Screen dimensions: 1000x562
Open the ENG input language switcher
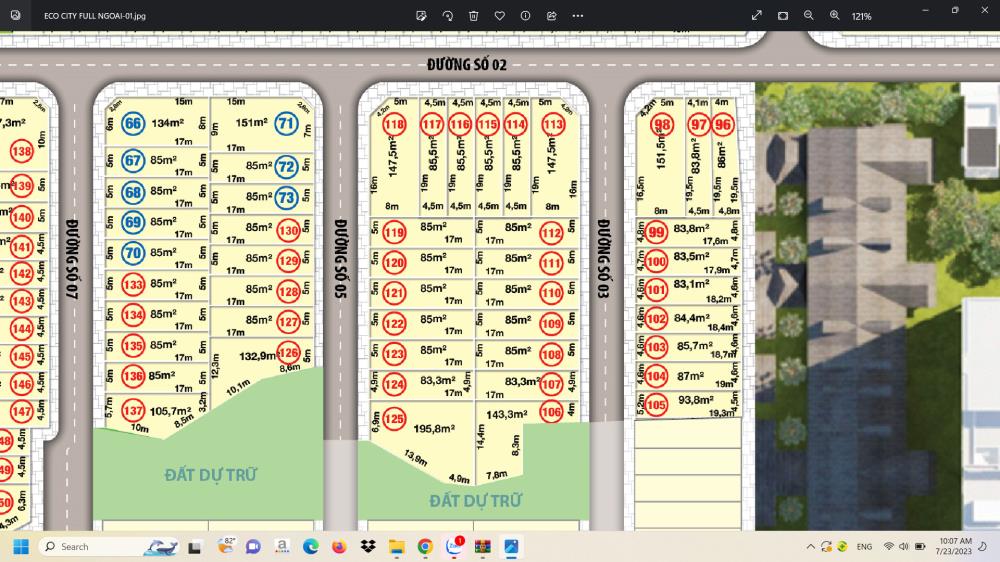865,547
